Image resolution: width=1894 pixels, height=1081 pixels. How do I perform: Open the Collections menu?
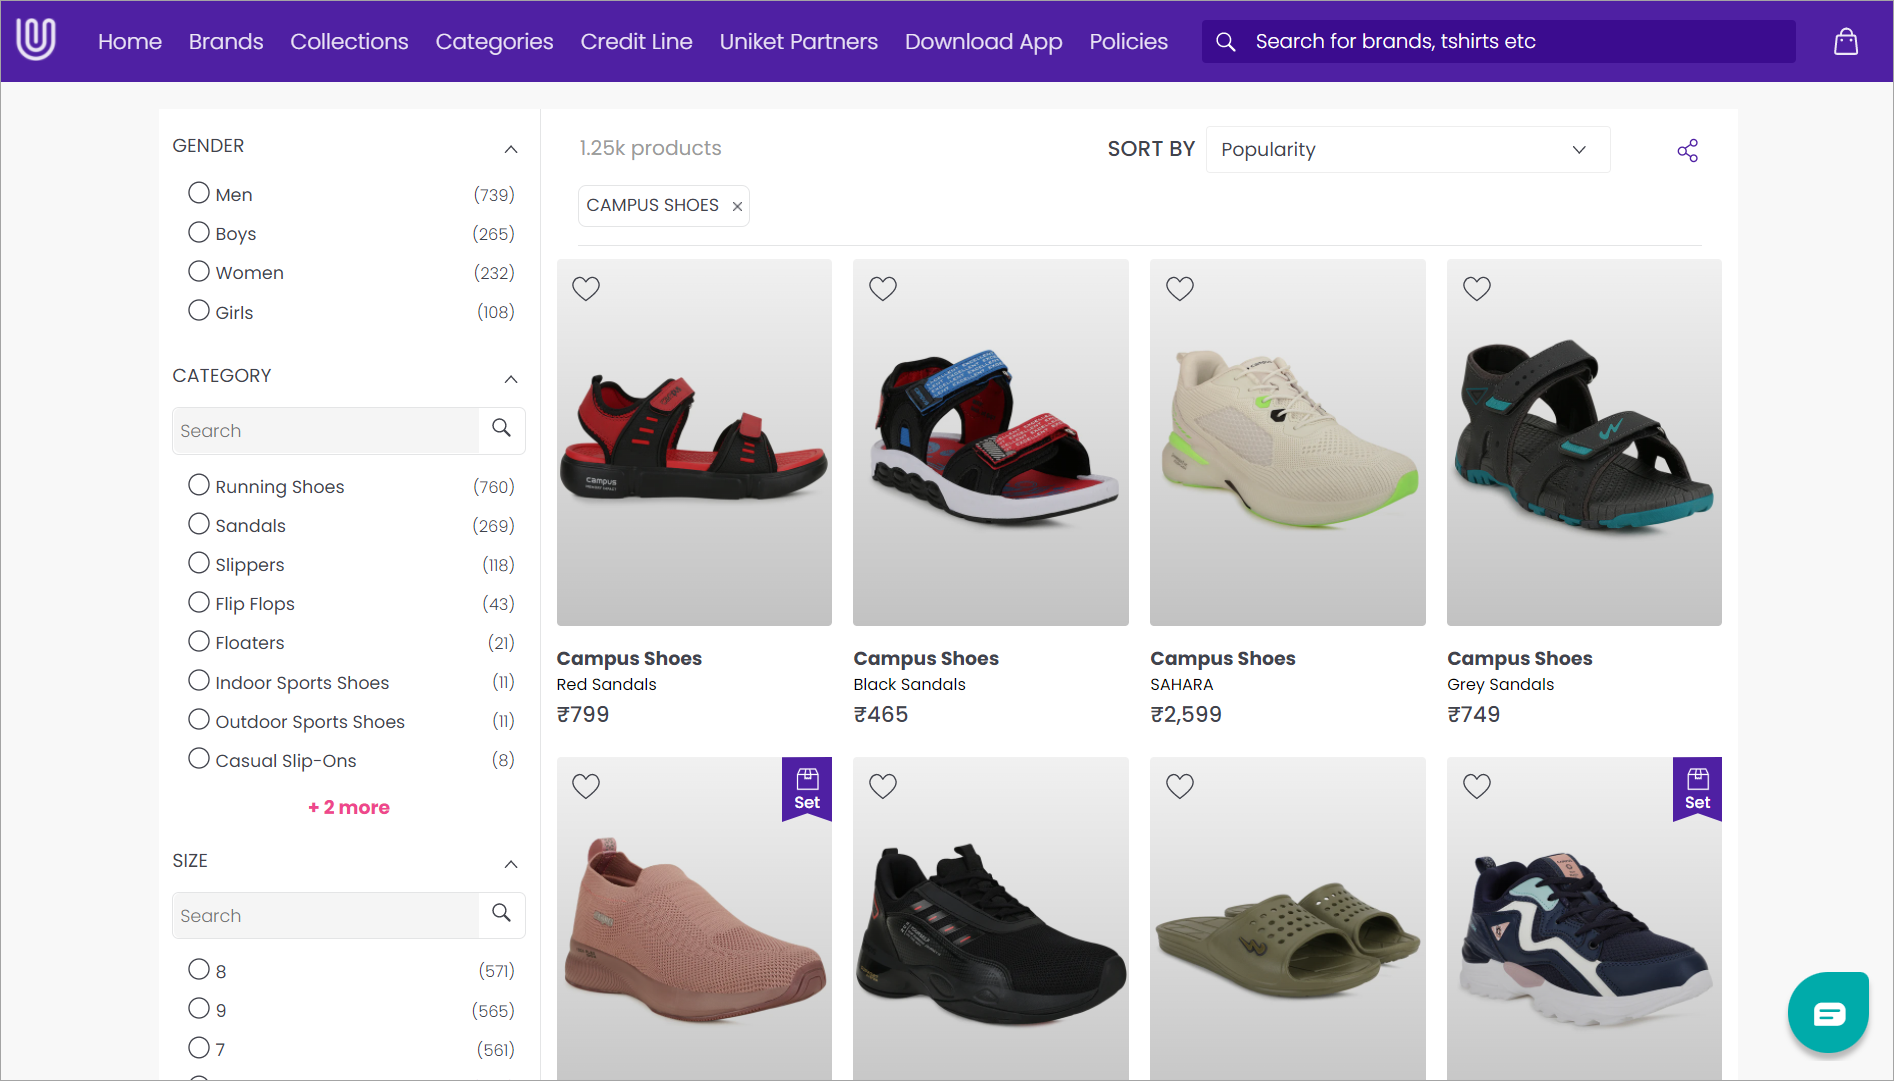pyautogui.click(x=349, y=41)
